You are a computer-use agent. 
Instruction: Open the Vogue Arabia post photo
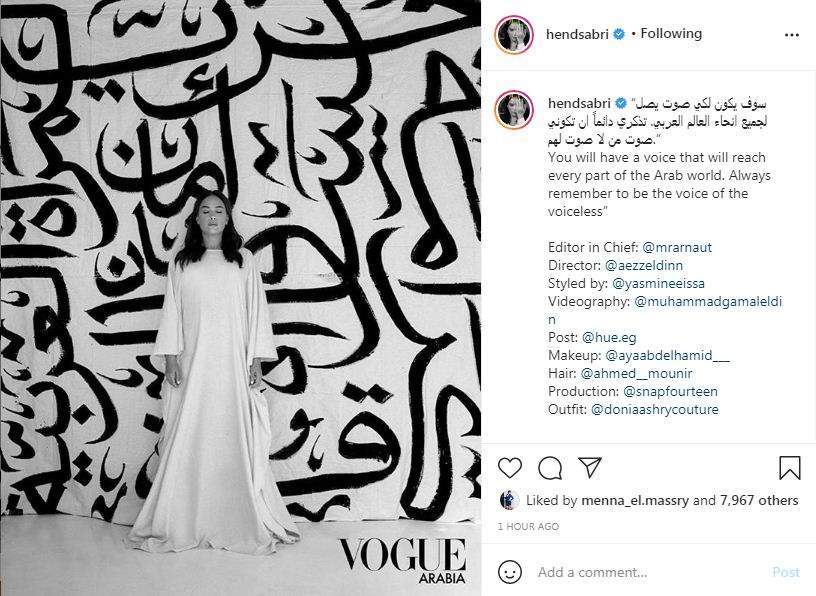click(x=240, y=298)
